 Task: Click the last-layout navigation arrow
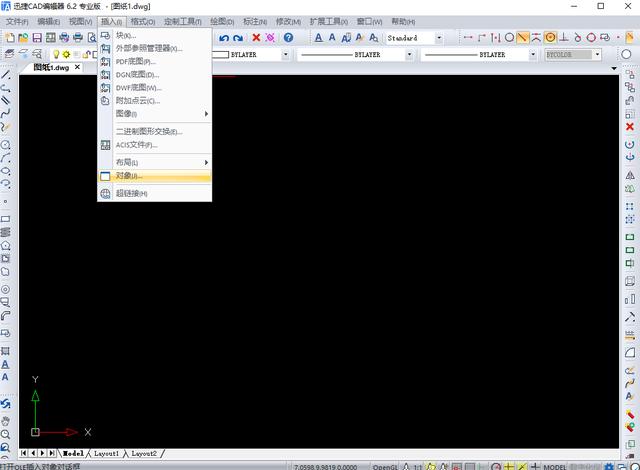point(52,453)
